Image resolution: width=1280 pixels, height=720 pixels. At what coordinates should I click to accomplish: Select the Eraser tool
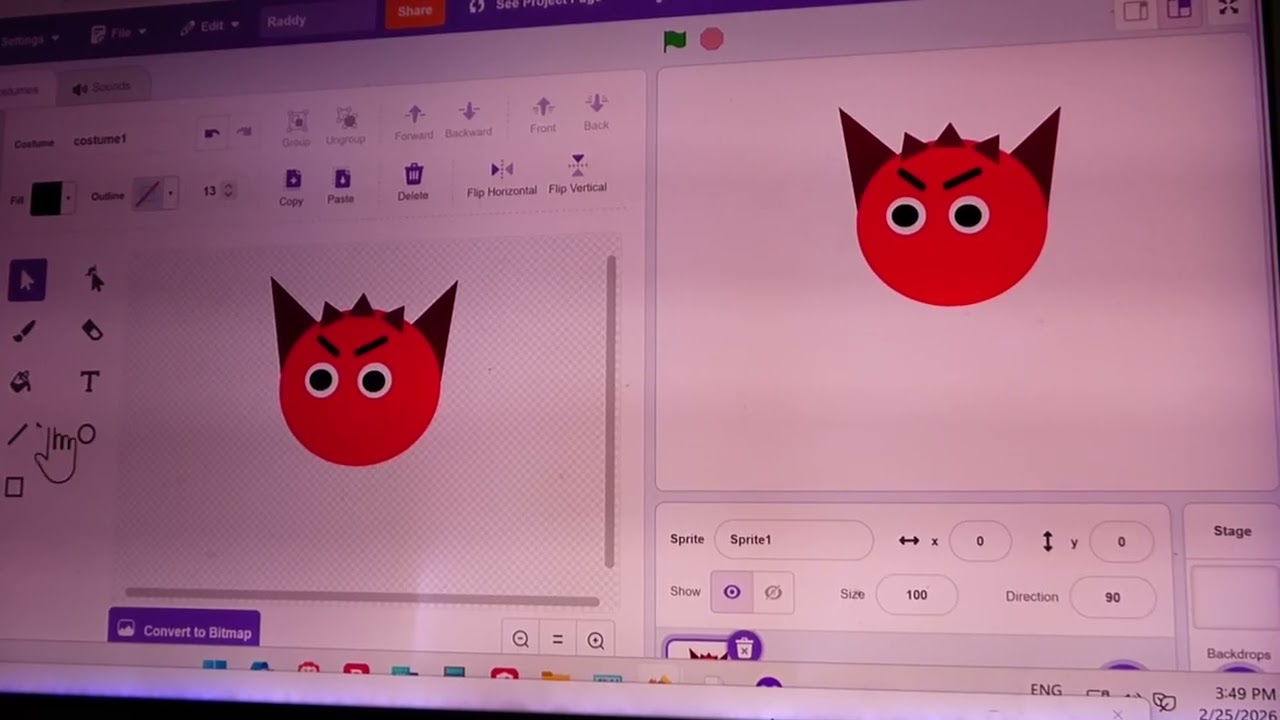click(x=92, y=330)
